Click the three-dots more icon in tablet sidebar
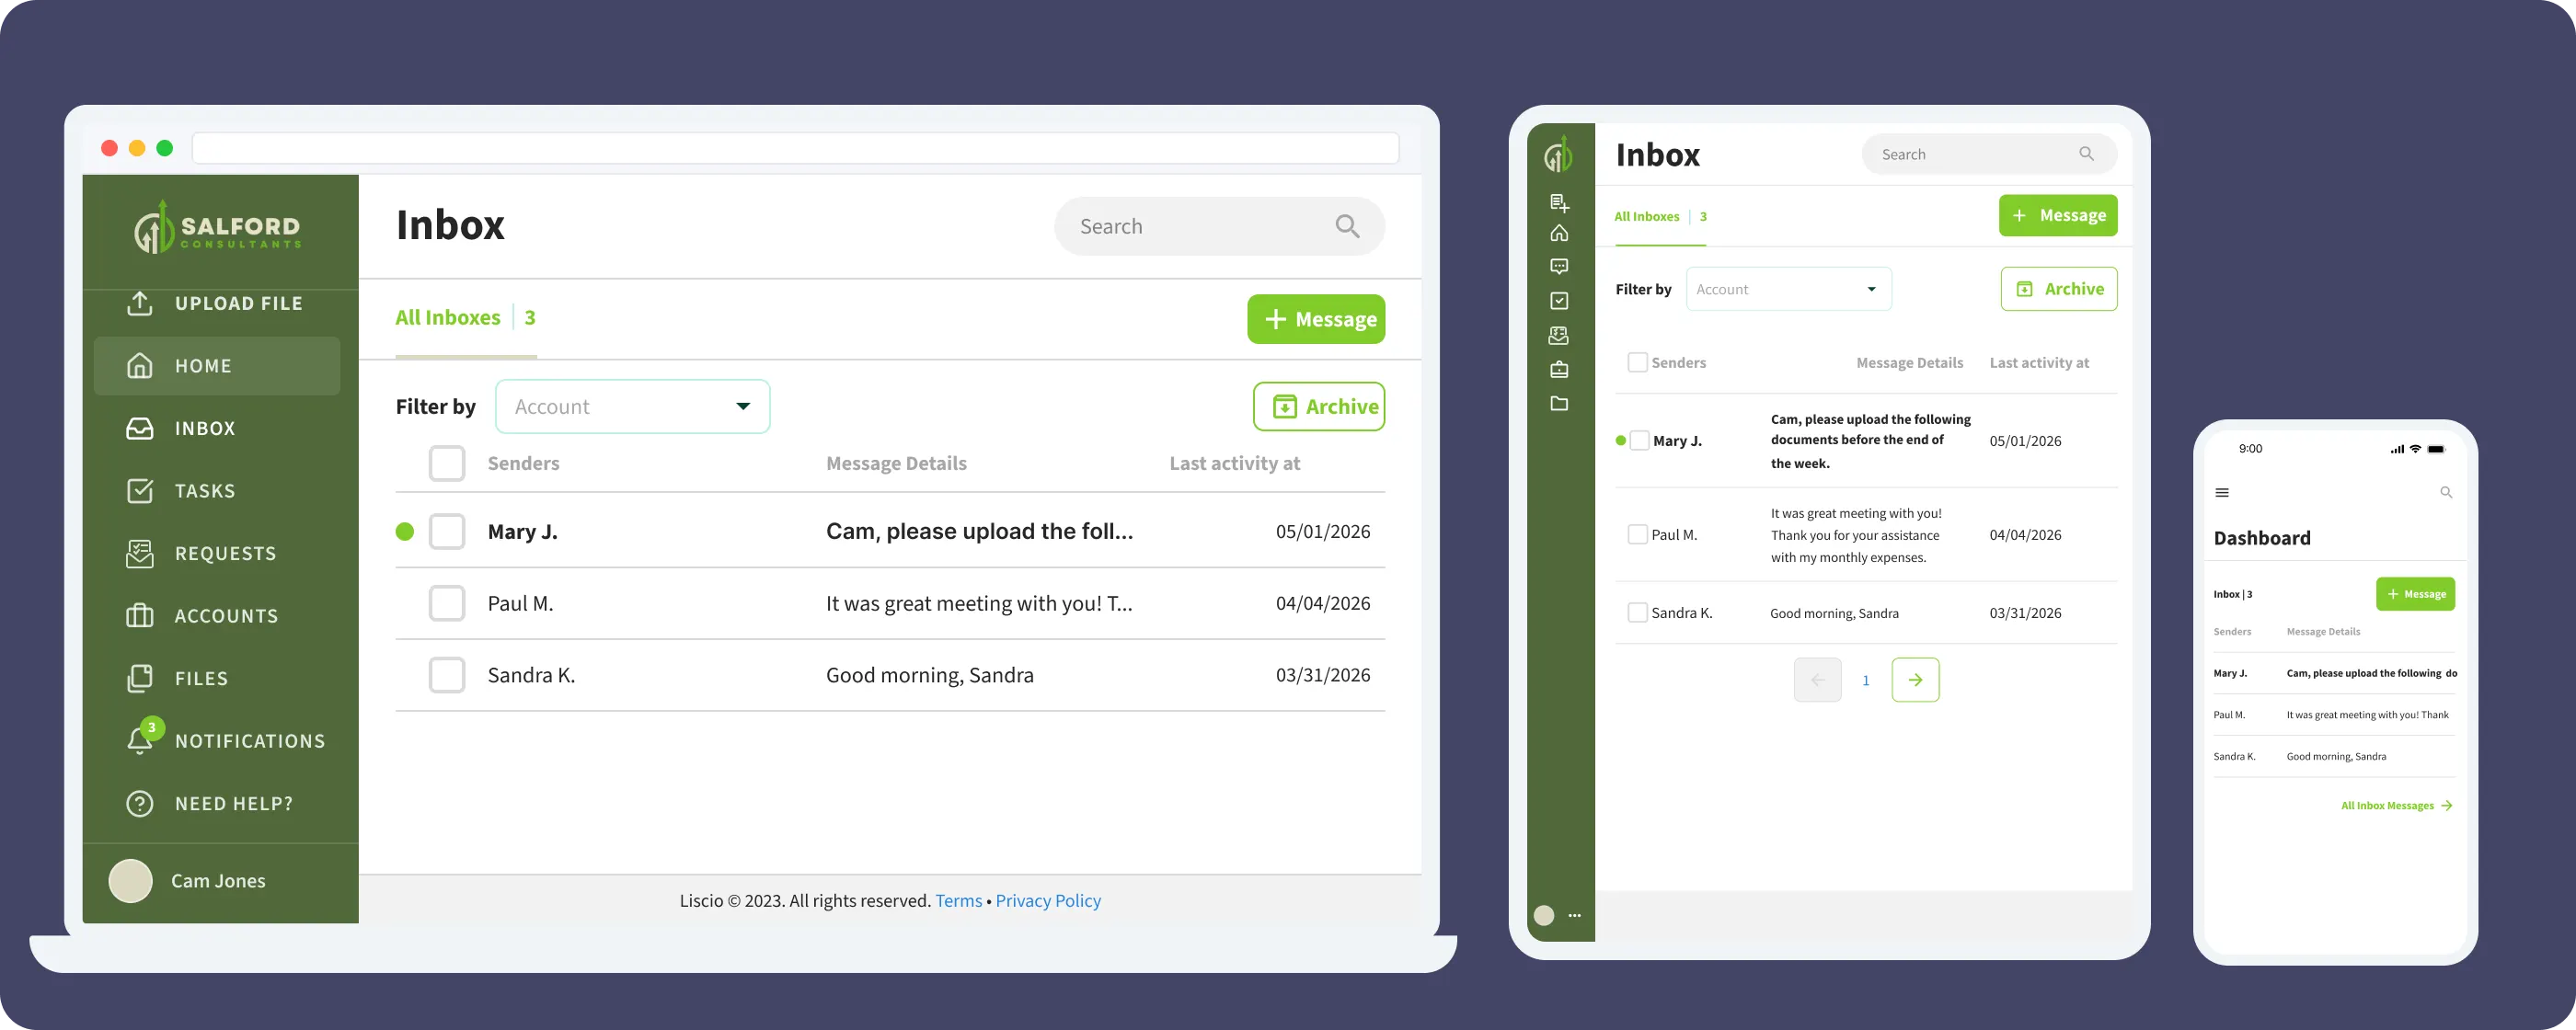This screenshot has width=2576, height=1030. [1575, 915]
